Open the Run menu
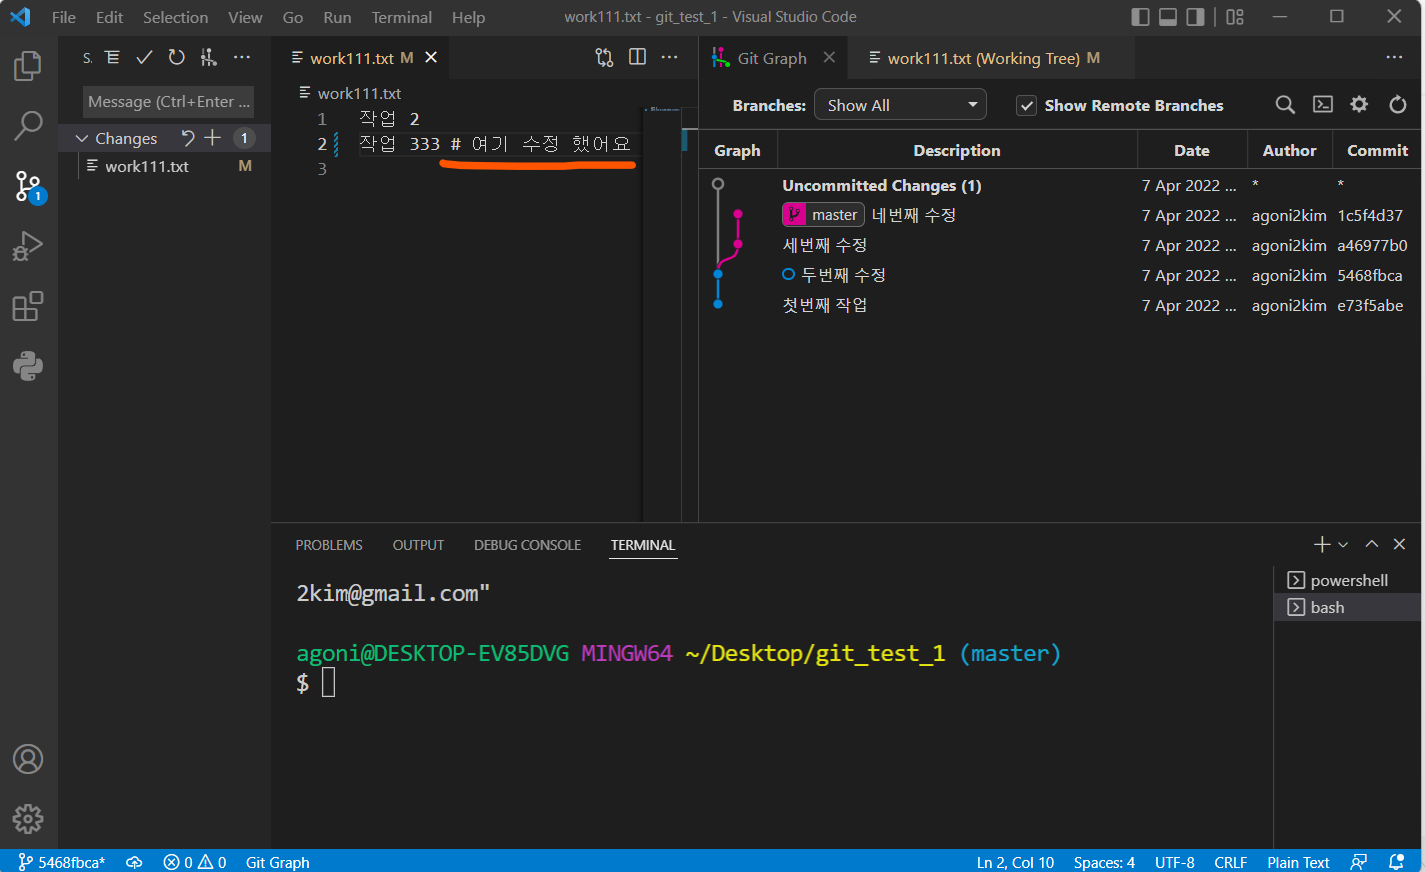Viewport: 1425px width, 872px height. tap(337, 17)
